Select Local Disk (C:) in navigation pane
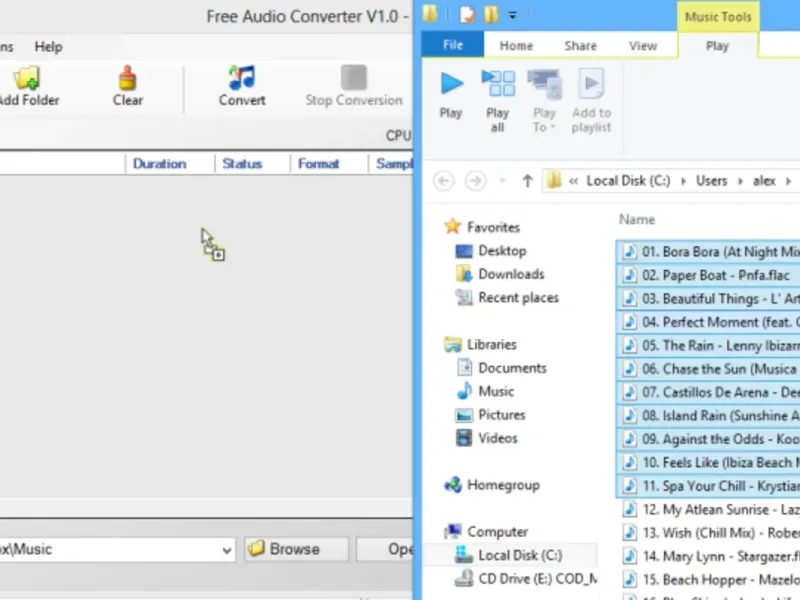Image resolution: width=800 pixels, height=600 pixels. [x=520, y=556]
